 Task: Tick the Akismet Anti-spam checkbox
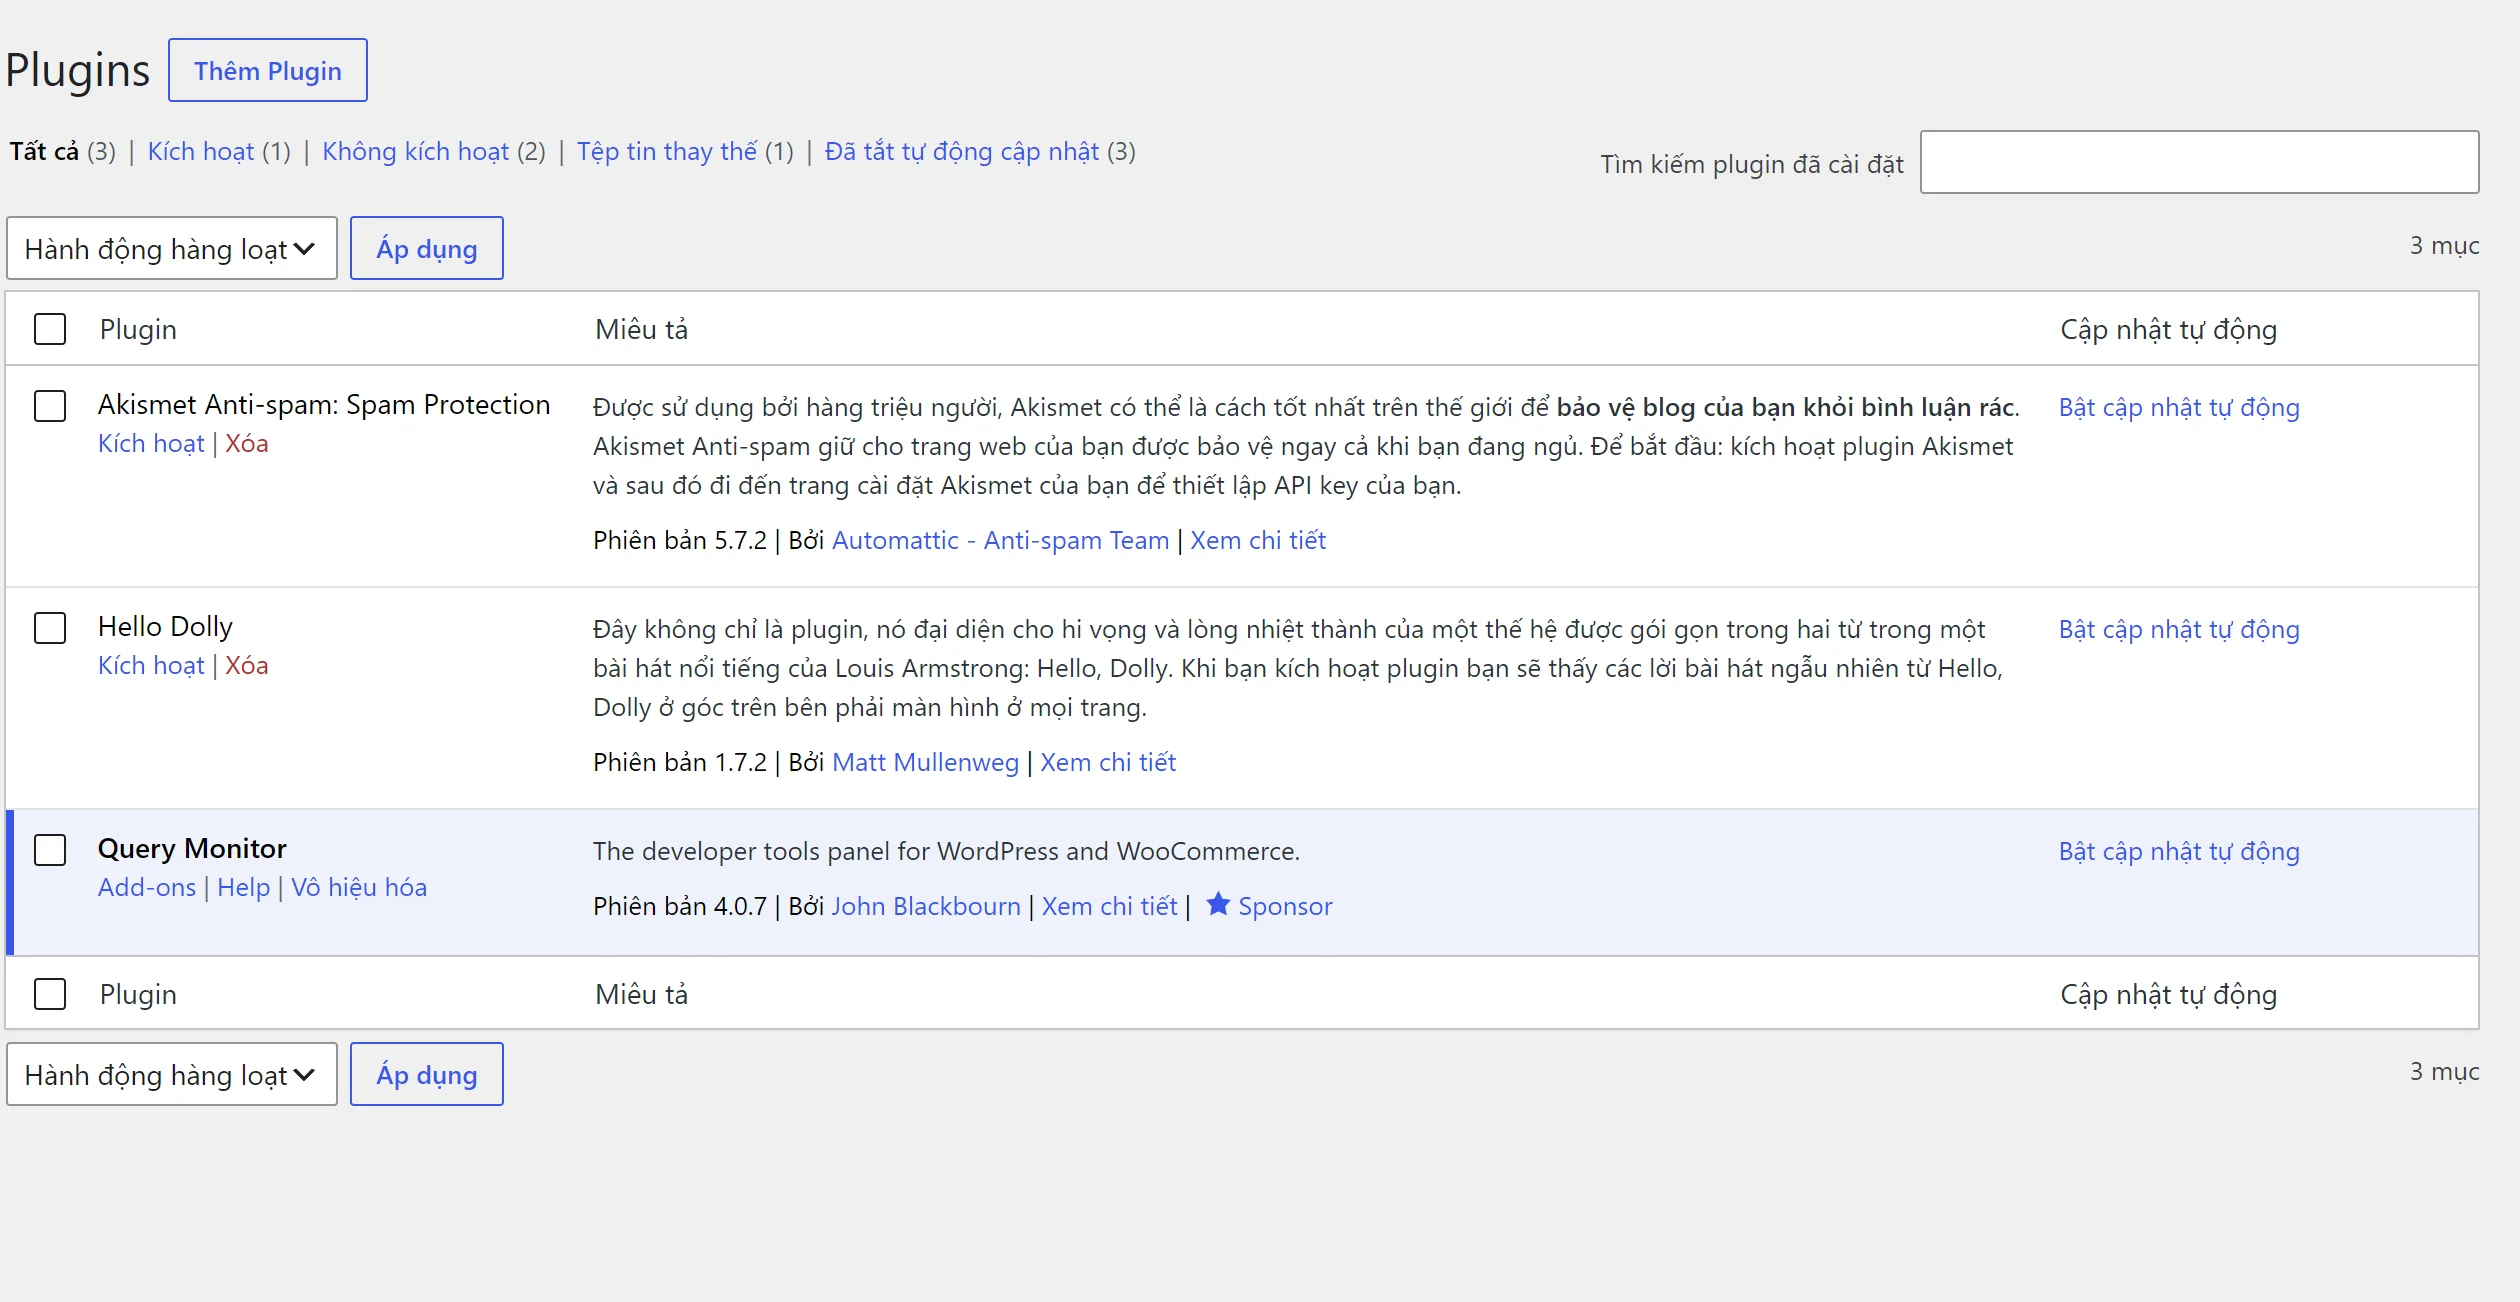tap(50, 406)
